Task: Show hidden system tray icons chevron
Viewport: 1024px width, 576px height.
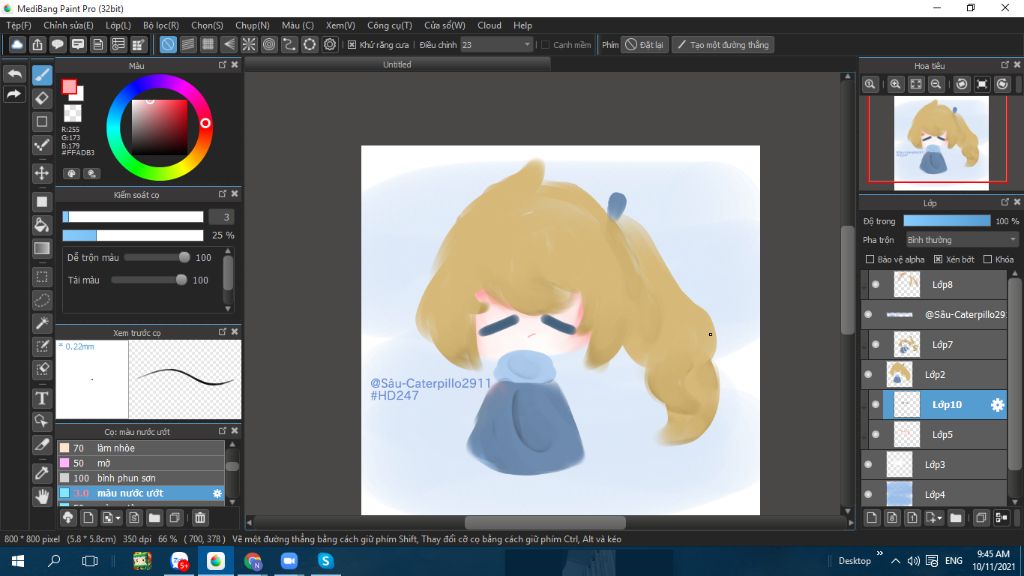Action: [x=895, y=561]
